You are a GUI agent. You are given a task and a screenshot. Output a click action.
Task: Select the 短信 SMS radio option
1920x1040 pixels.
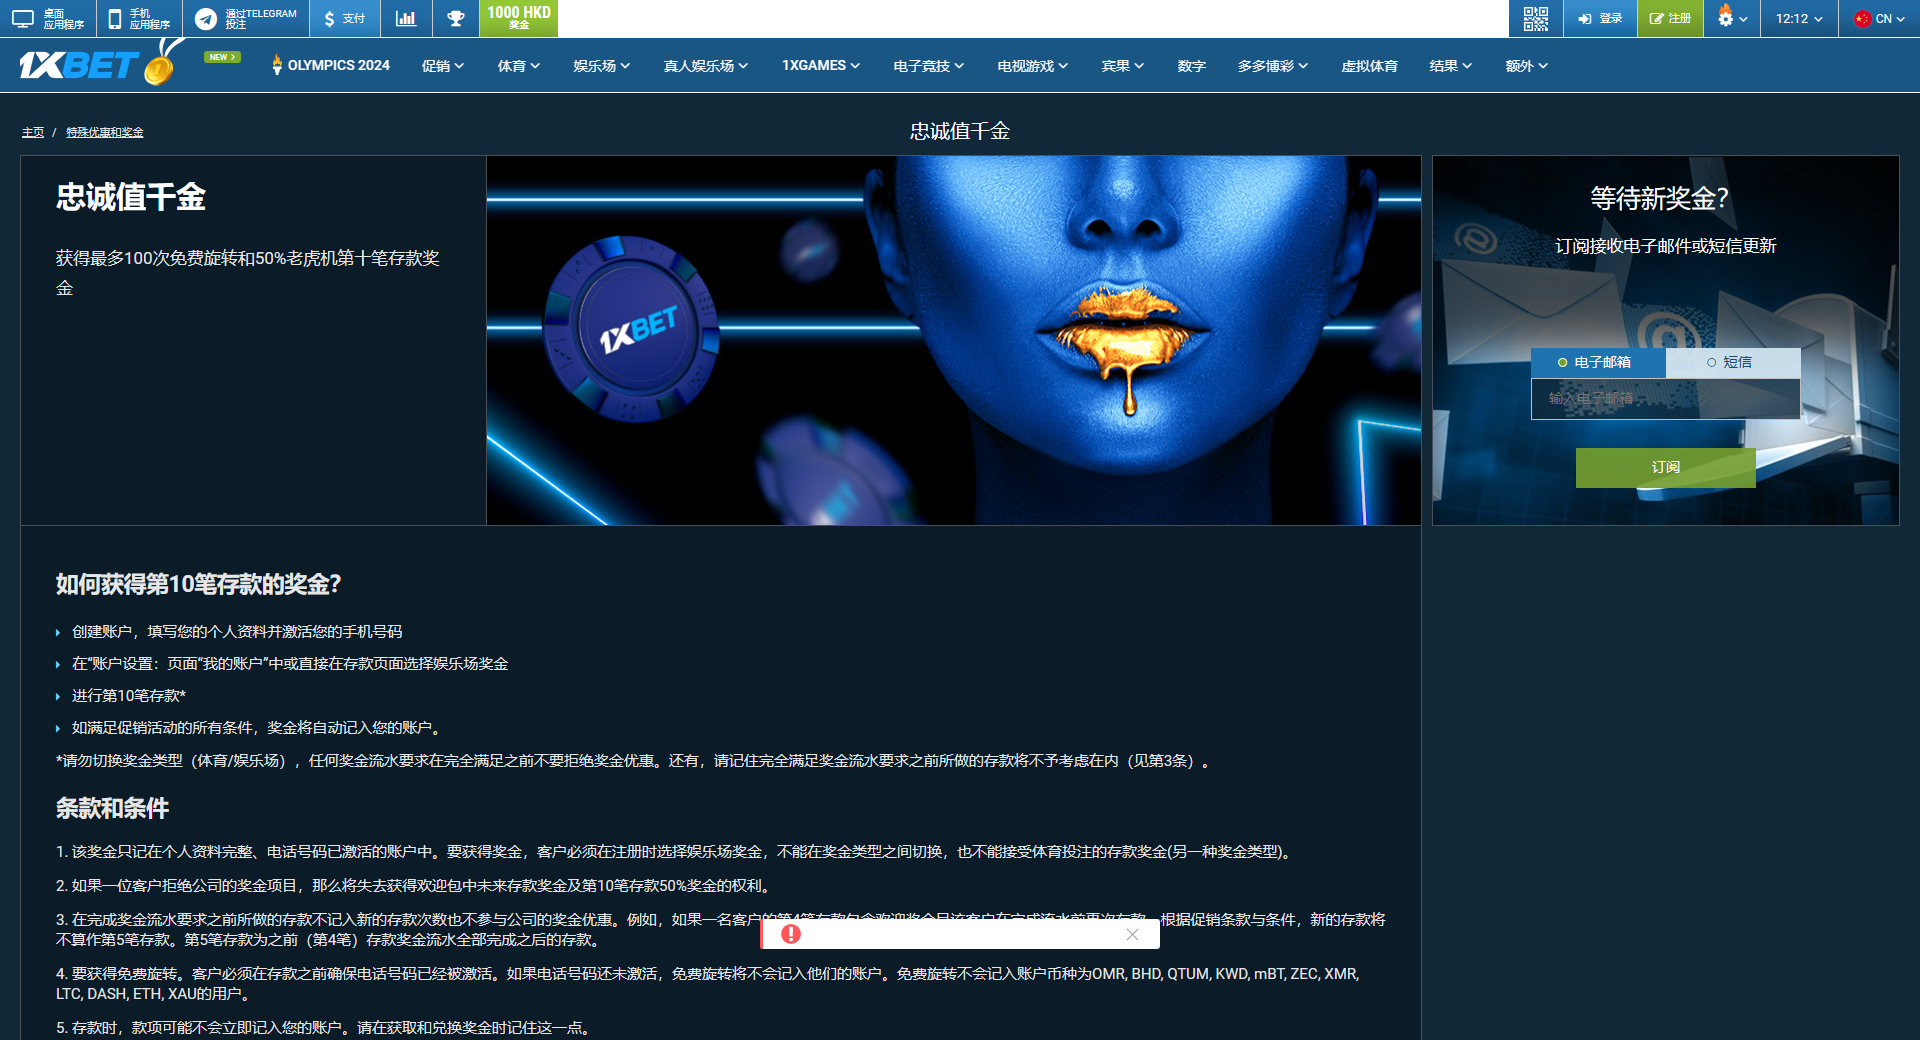click(x=1731, y=362)
